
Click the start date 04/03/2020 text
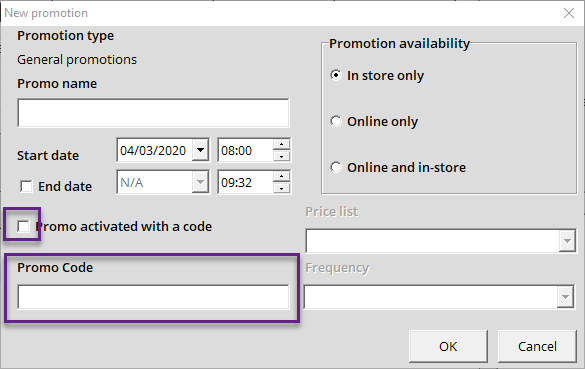tap(153, 151)
